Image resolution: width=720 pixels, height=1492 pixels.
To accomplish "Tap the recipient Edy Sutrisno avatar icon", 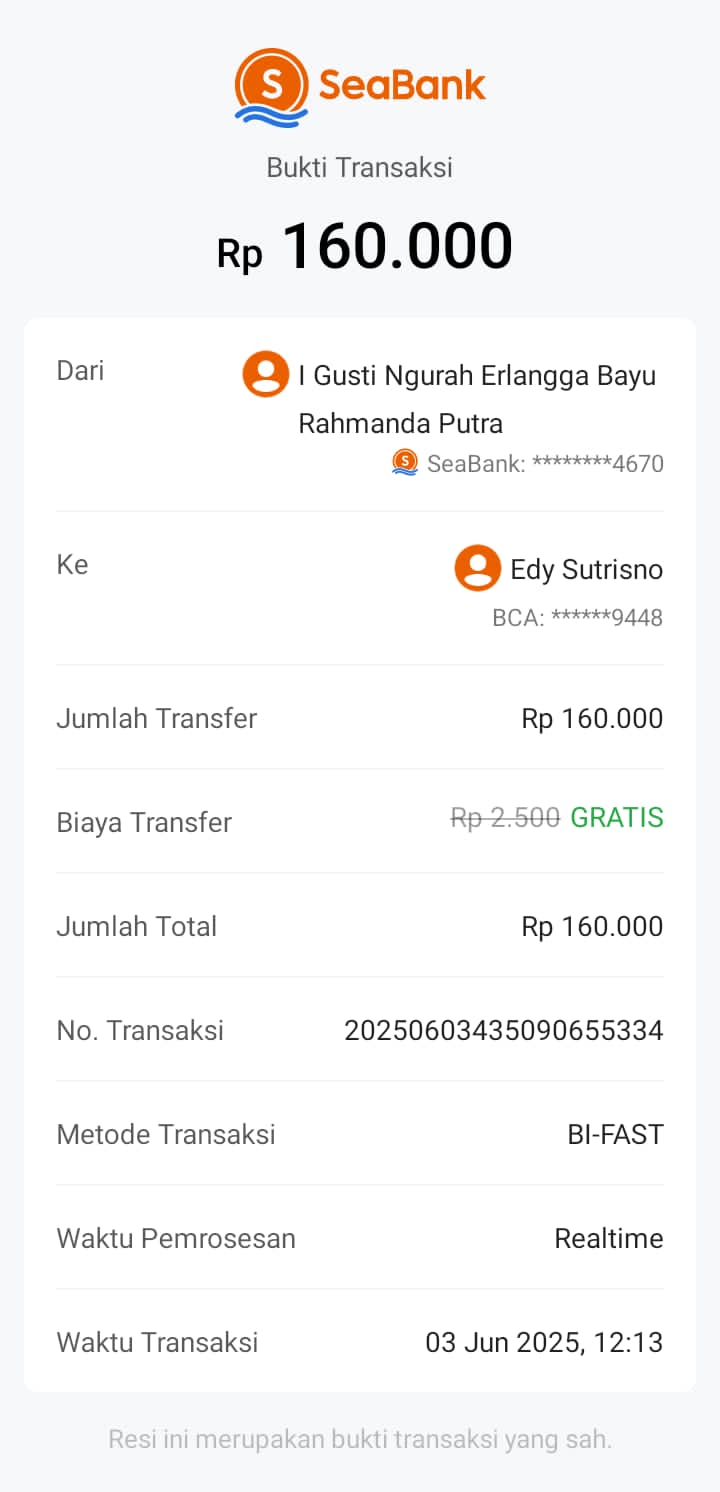I will pos(478,568).
